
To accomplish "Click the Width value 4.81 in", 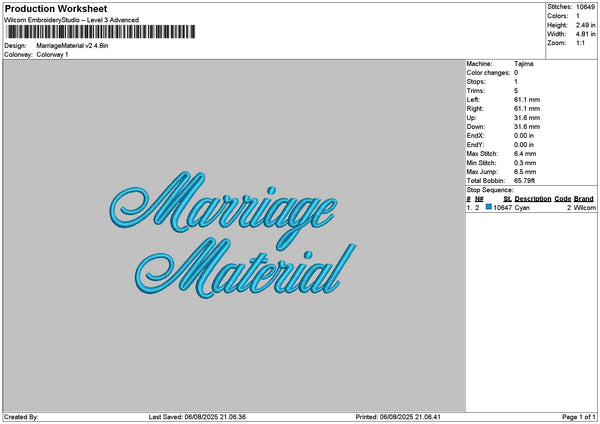I will click(585, 34).
